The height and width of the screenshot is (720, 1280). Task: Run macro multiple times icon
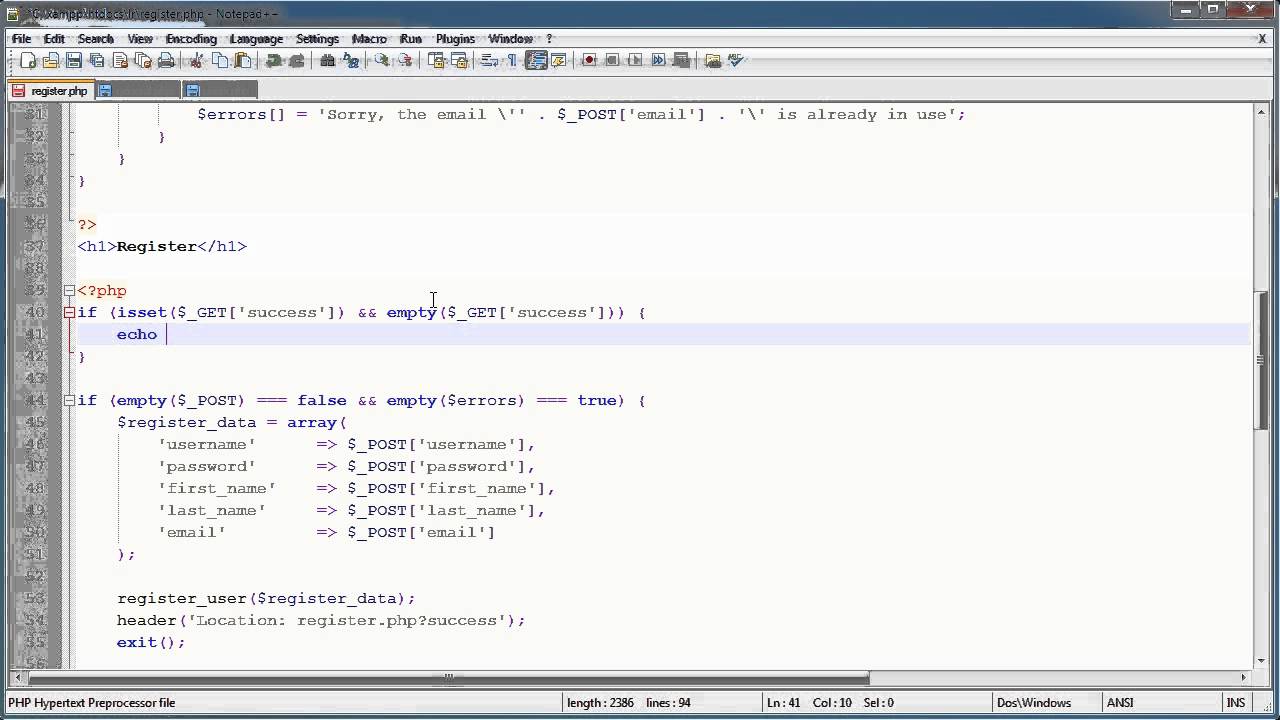(x=658, y=61)
